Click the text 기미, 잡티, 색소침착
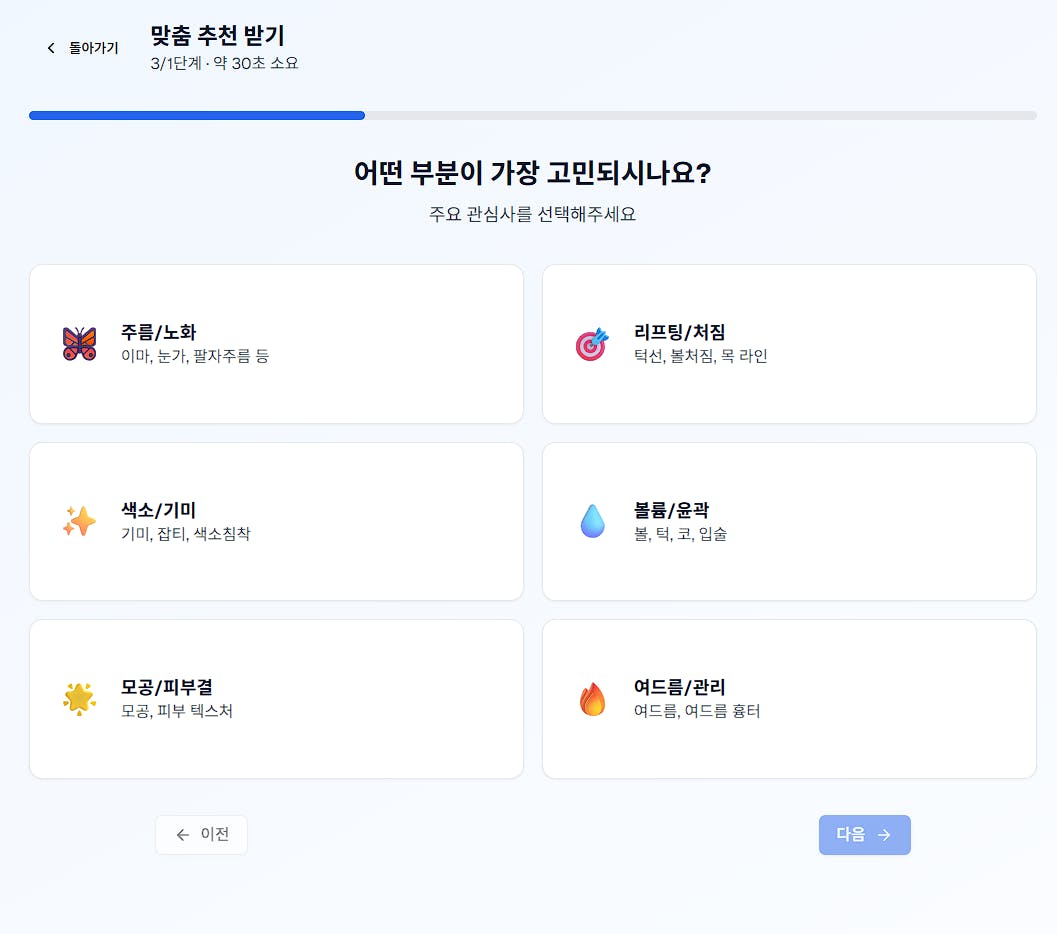This screenshot has height=934, width=1057. (185, 534)
